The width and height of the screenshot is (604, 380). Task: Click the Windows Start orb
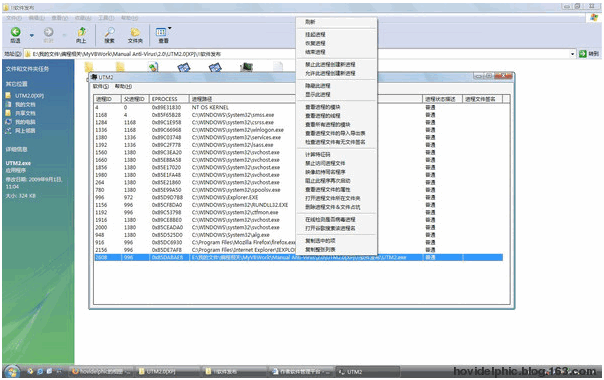pyautogui.click(x=12, y=372)
